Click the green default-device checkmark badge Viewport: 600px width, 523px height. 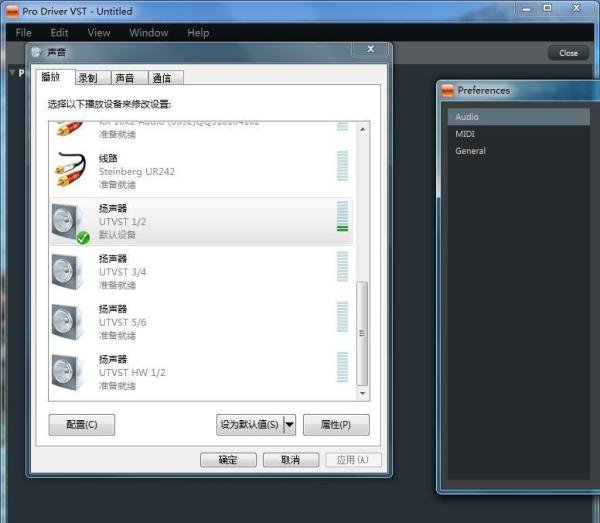tap(83, 238)
